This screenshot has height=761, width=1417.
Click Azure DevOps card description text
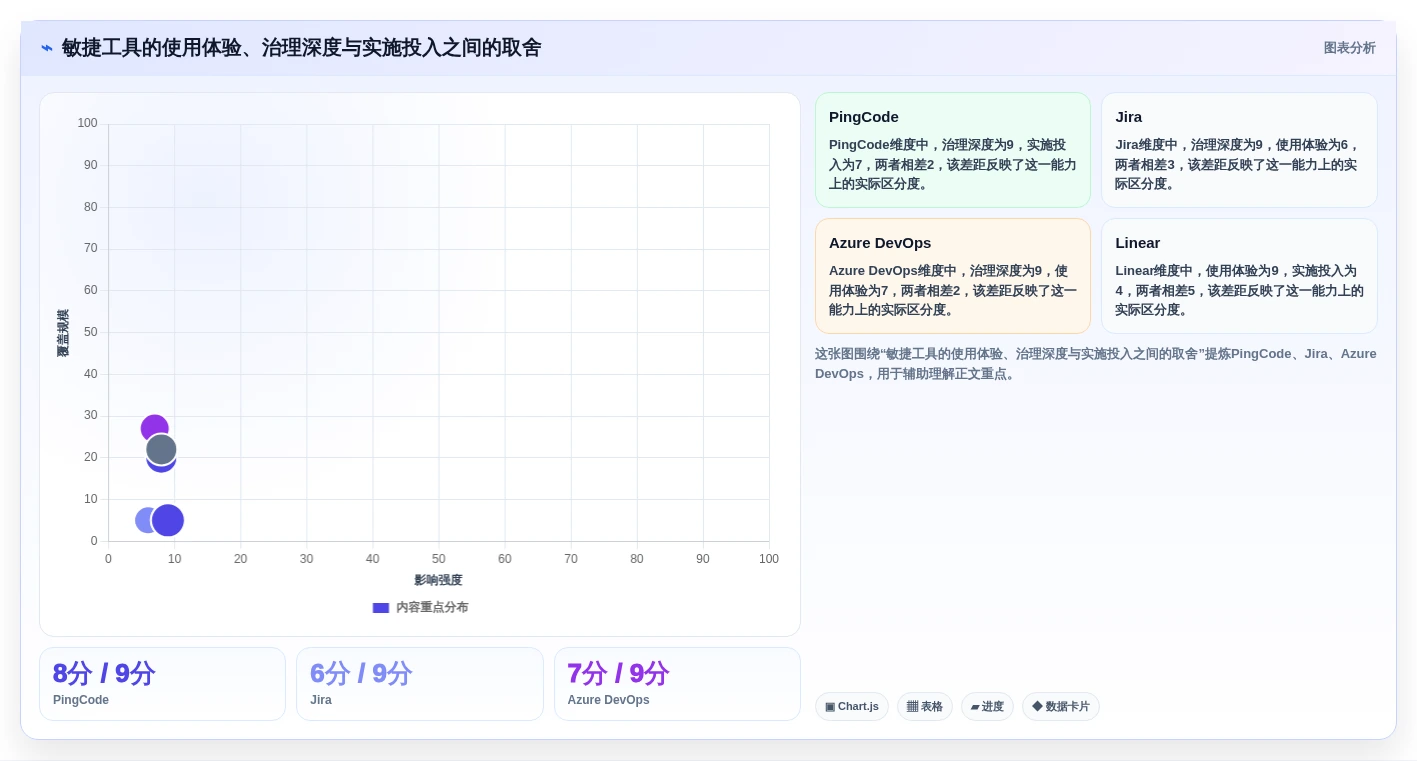pos(952,290)
